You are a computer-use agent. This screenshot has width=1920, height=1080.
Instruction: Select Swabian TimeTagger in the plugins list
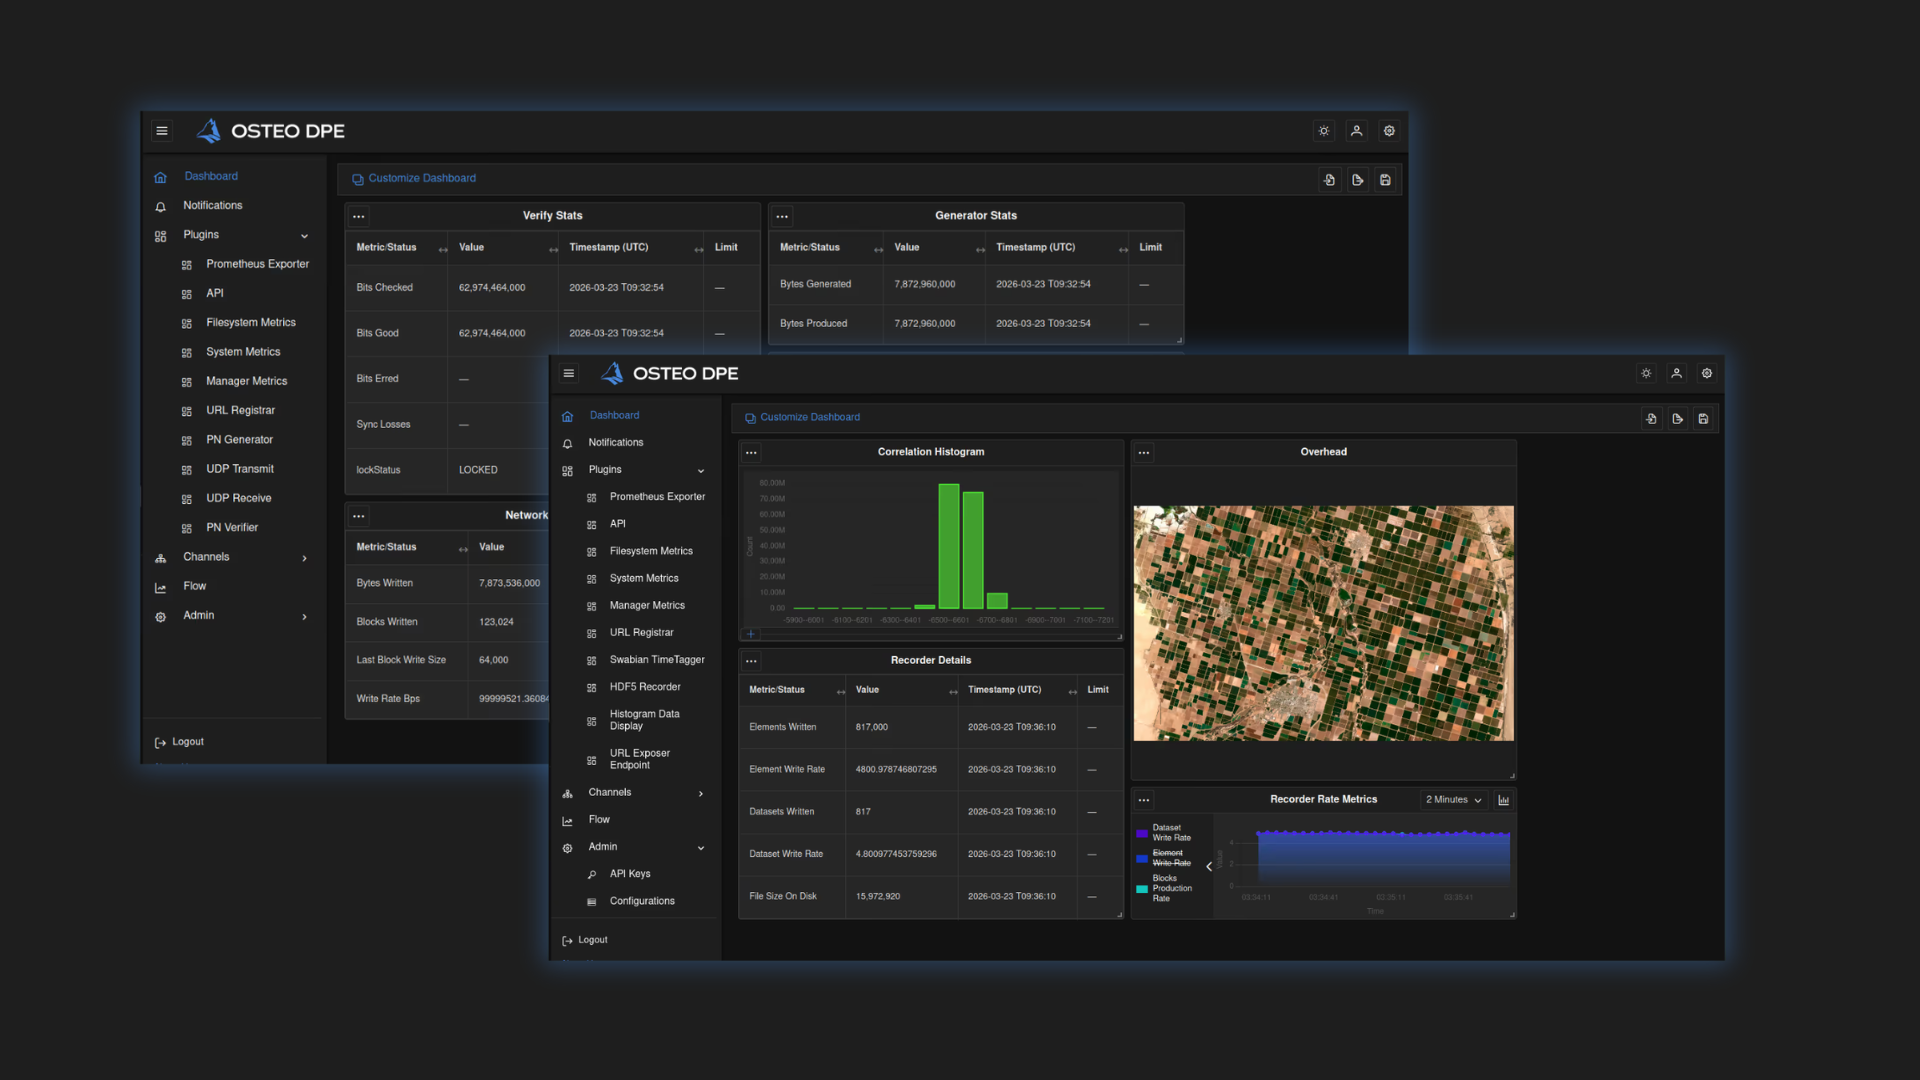tap(657, 660)
